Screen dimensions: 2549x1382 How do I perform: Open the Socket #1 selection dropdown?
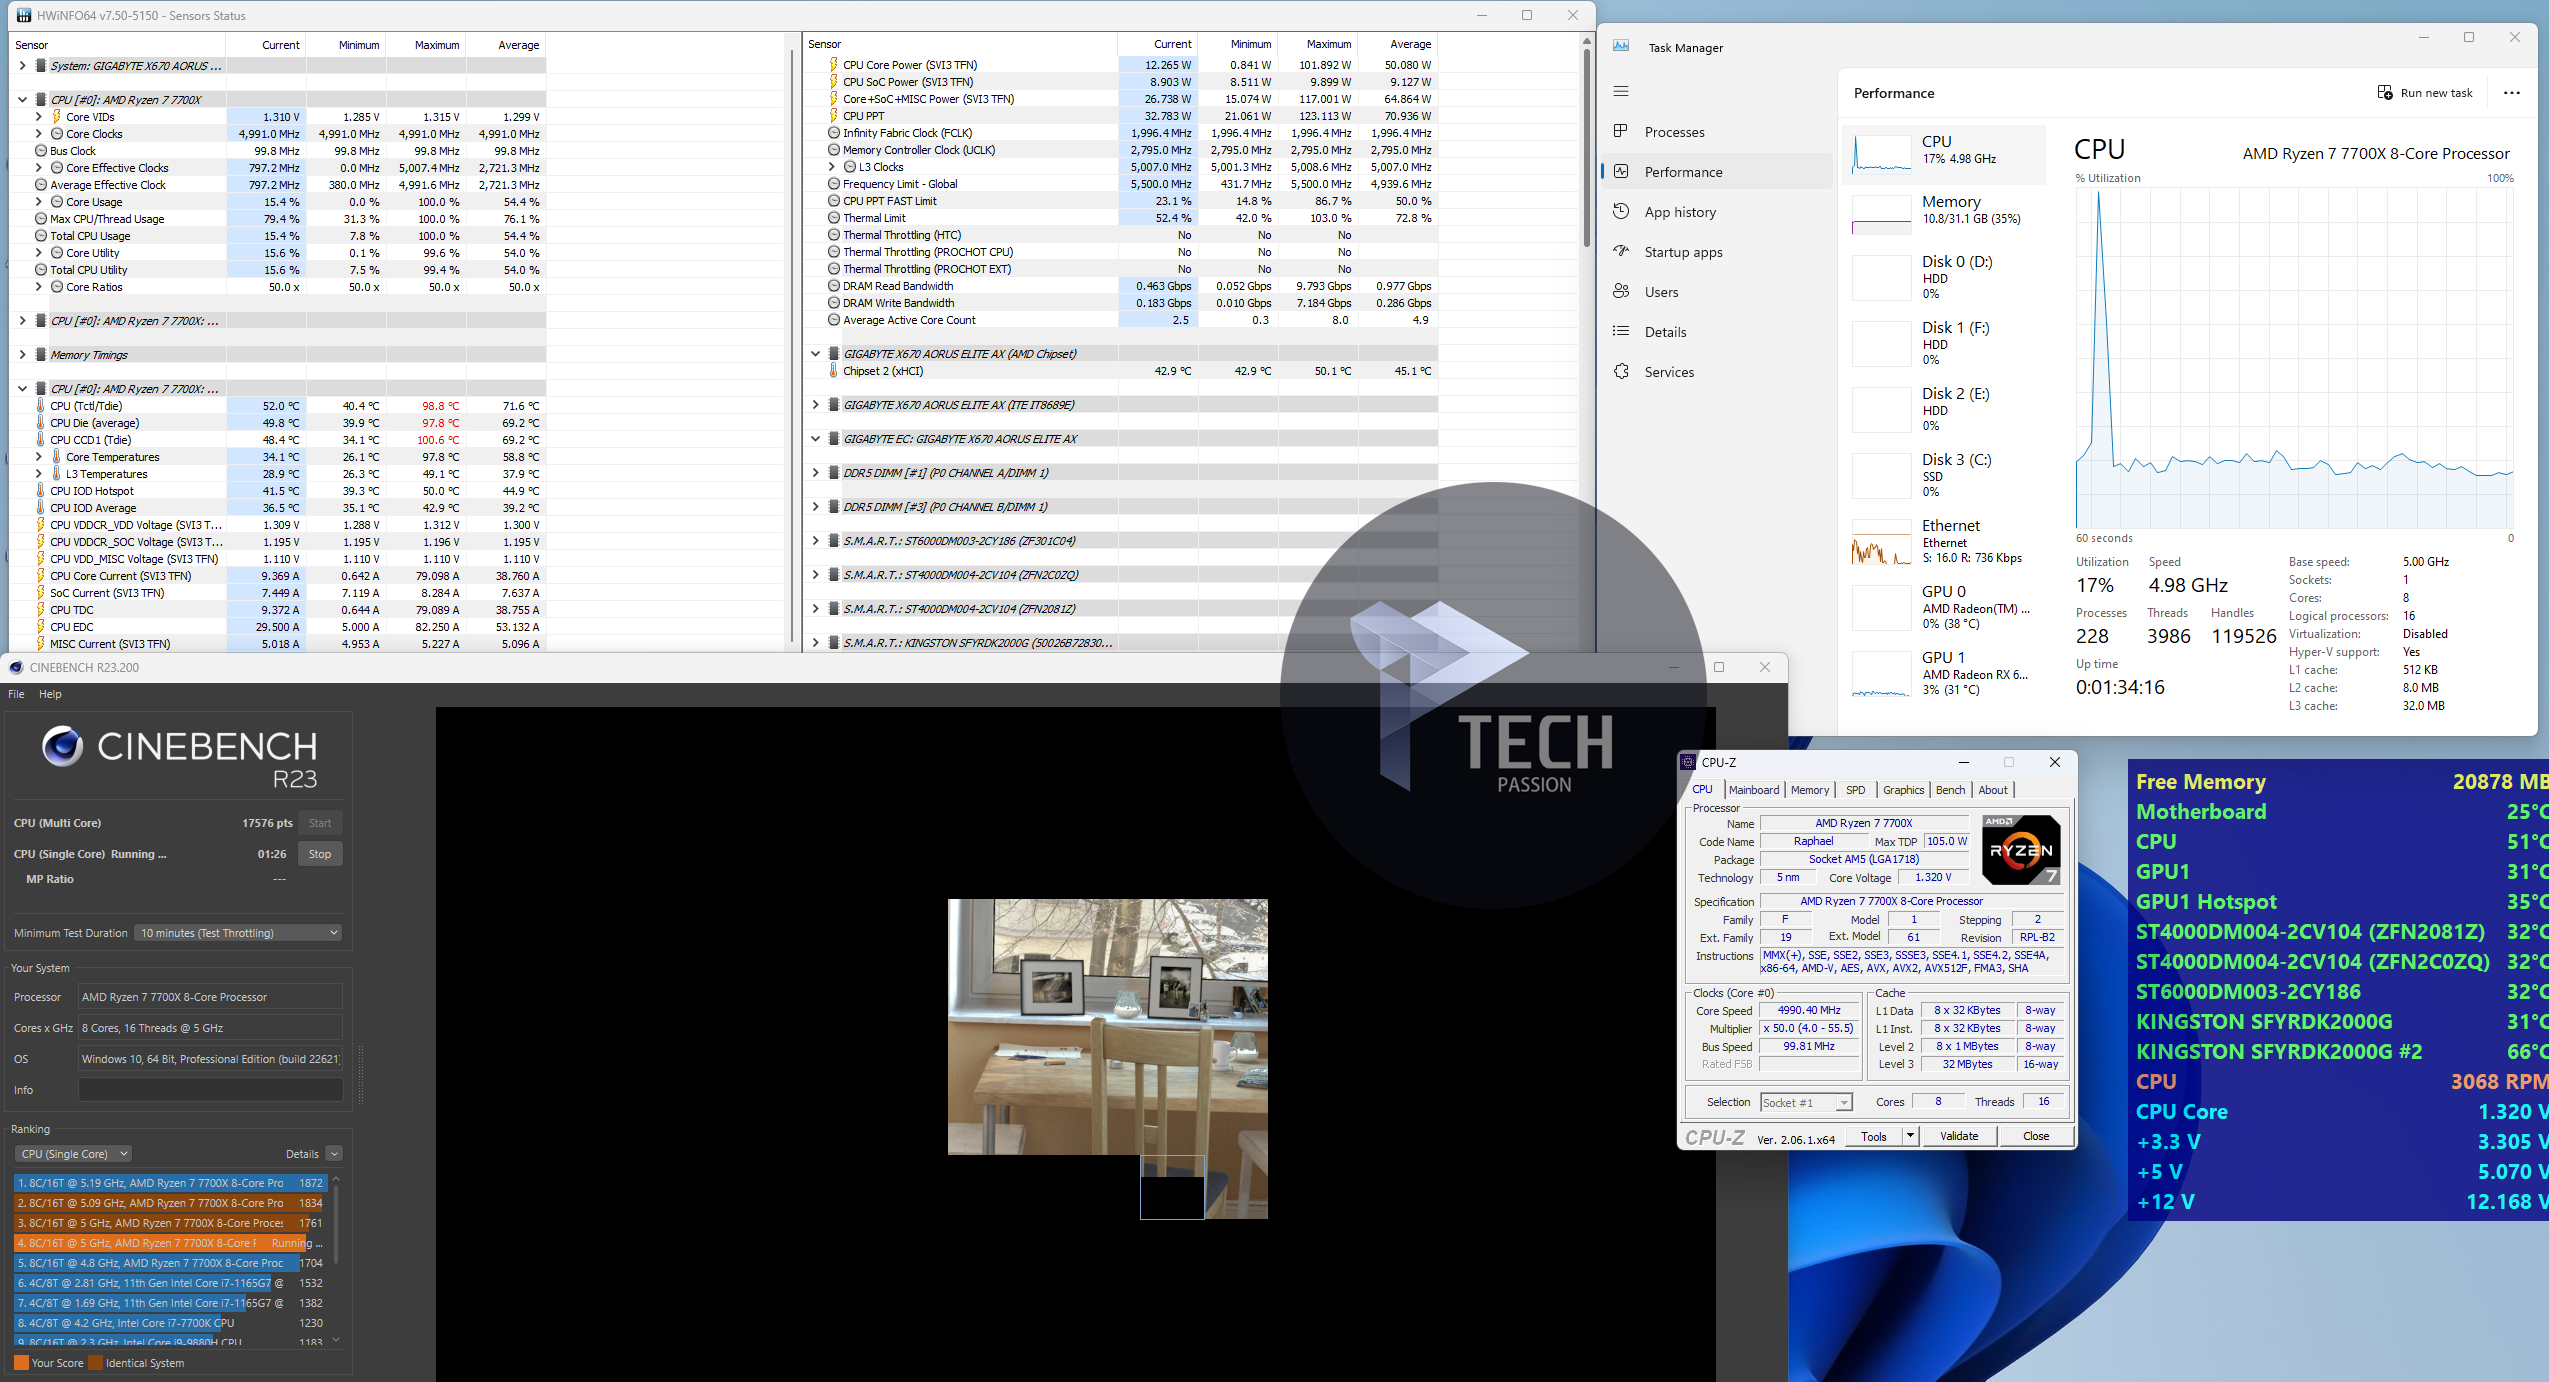tap(1805, 1102)
